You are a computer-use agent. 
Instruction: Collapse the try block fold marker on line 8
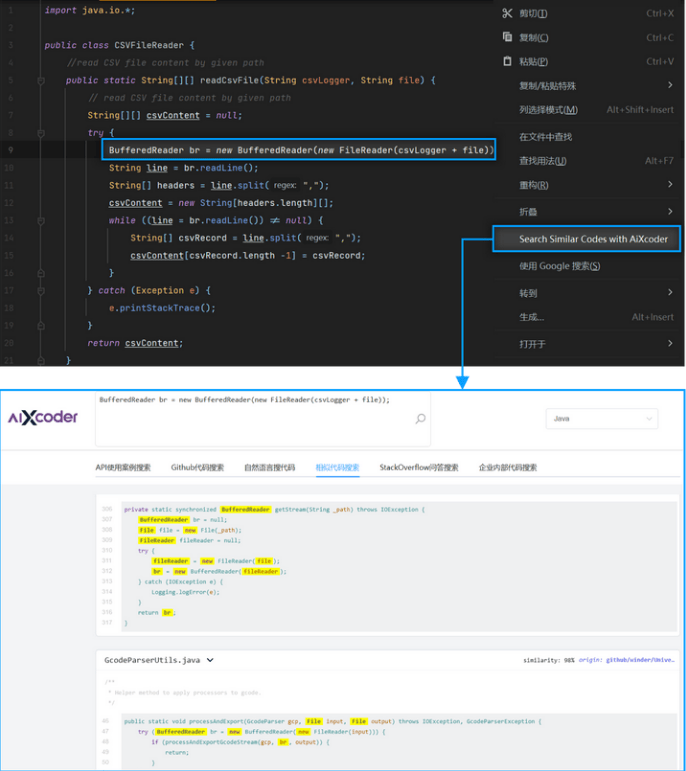pos(41,133)
